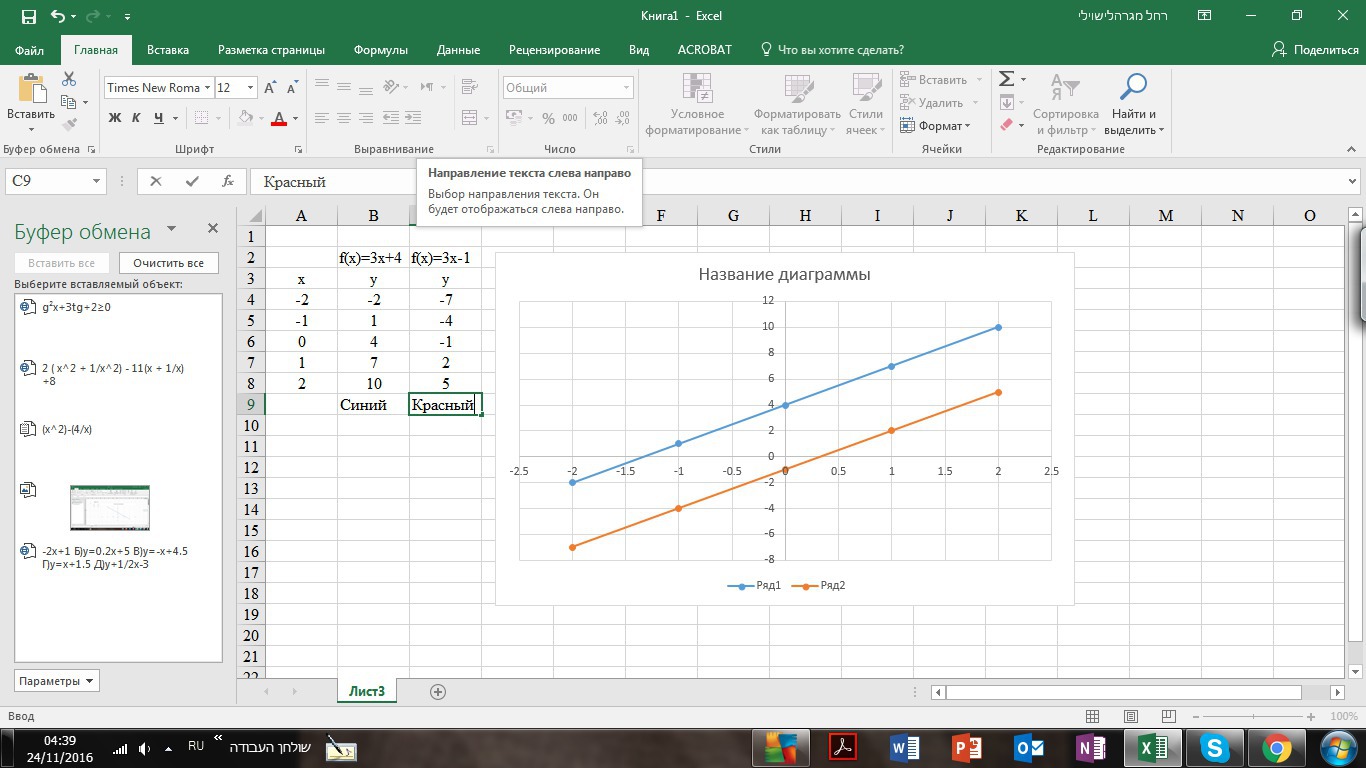Switch to Page Layout view icon in the status bar
This screenshot has height=768, width=1366.
click(1130, 716)
